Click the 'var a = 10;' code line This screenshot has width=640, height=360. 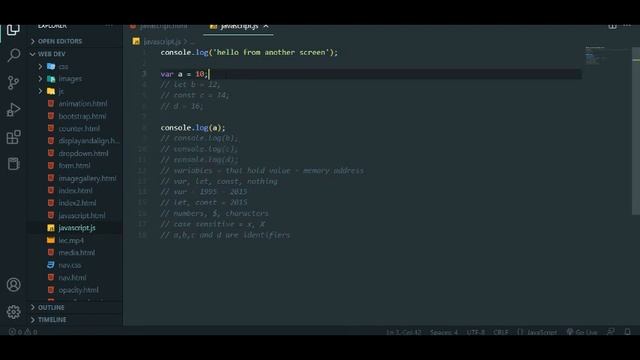pos(184,74)
